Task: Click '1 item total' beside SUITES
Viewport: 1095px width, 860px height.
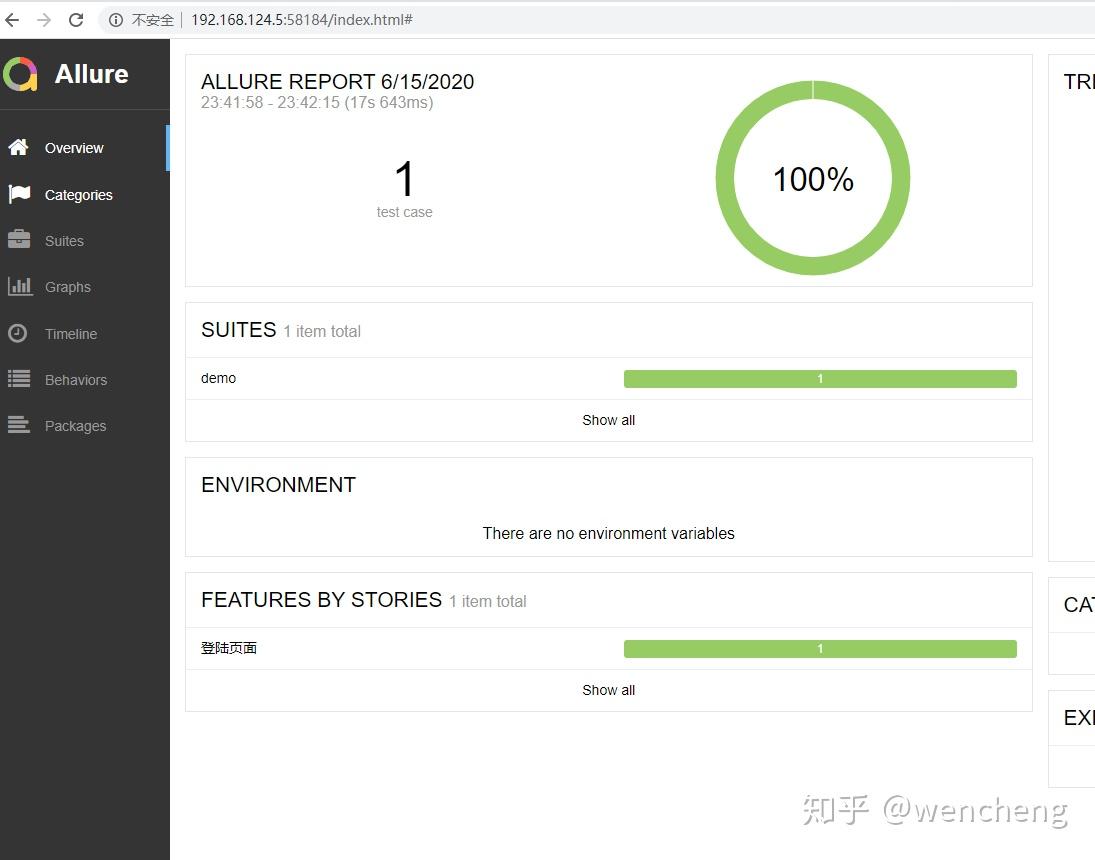Action: click(322, 331)
